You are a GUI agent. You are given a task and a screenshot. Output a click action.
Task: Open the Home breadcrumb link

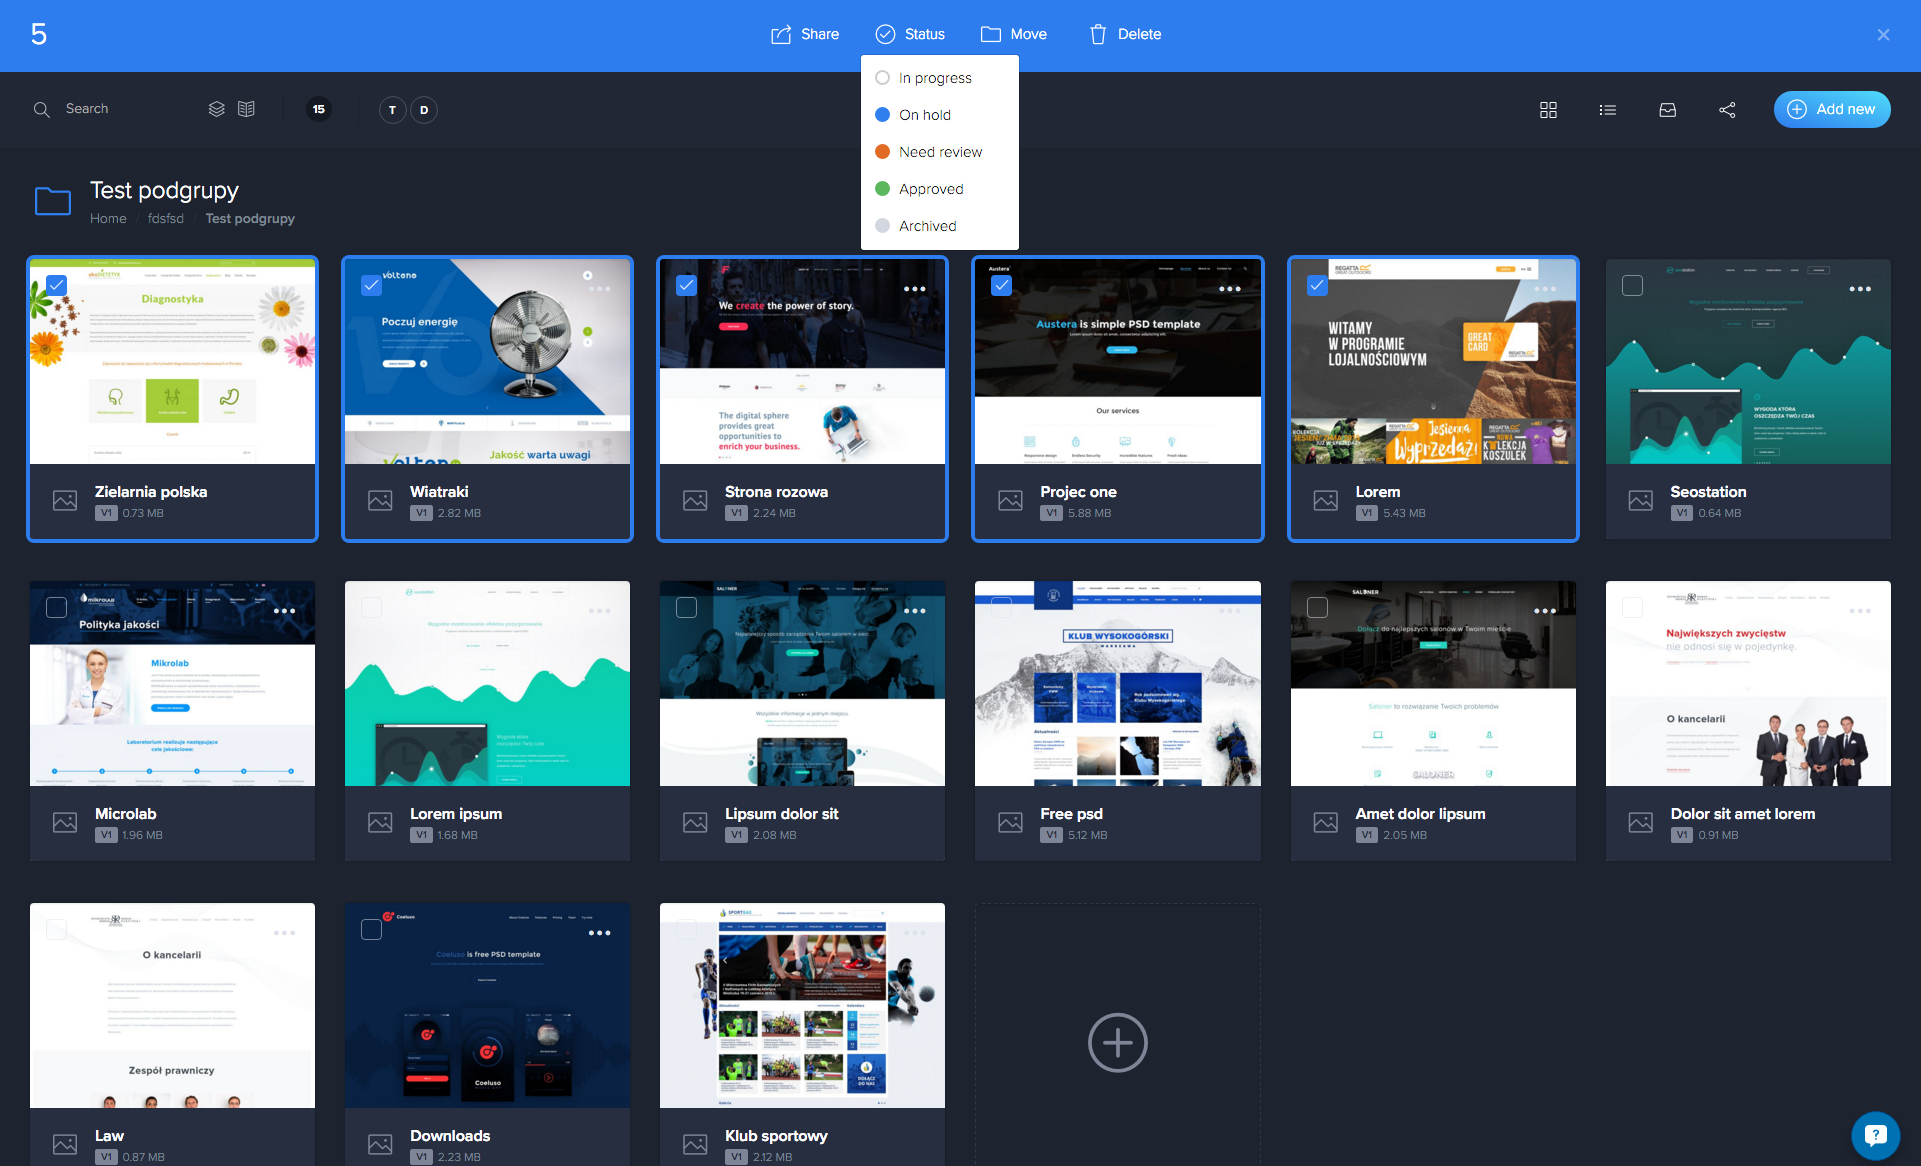point(108,218)
